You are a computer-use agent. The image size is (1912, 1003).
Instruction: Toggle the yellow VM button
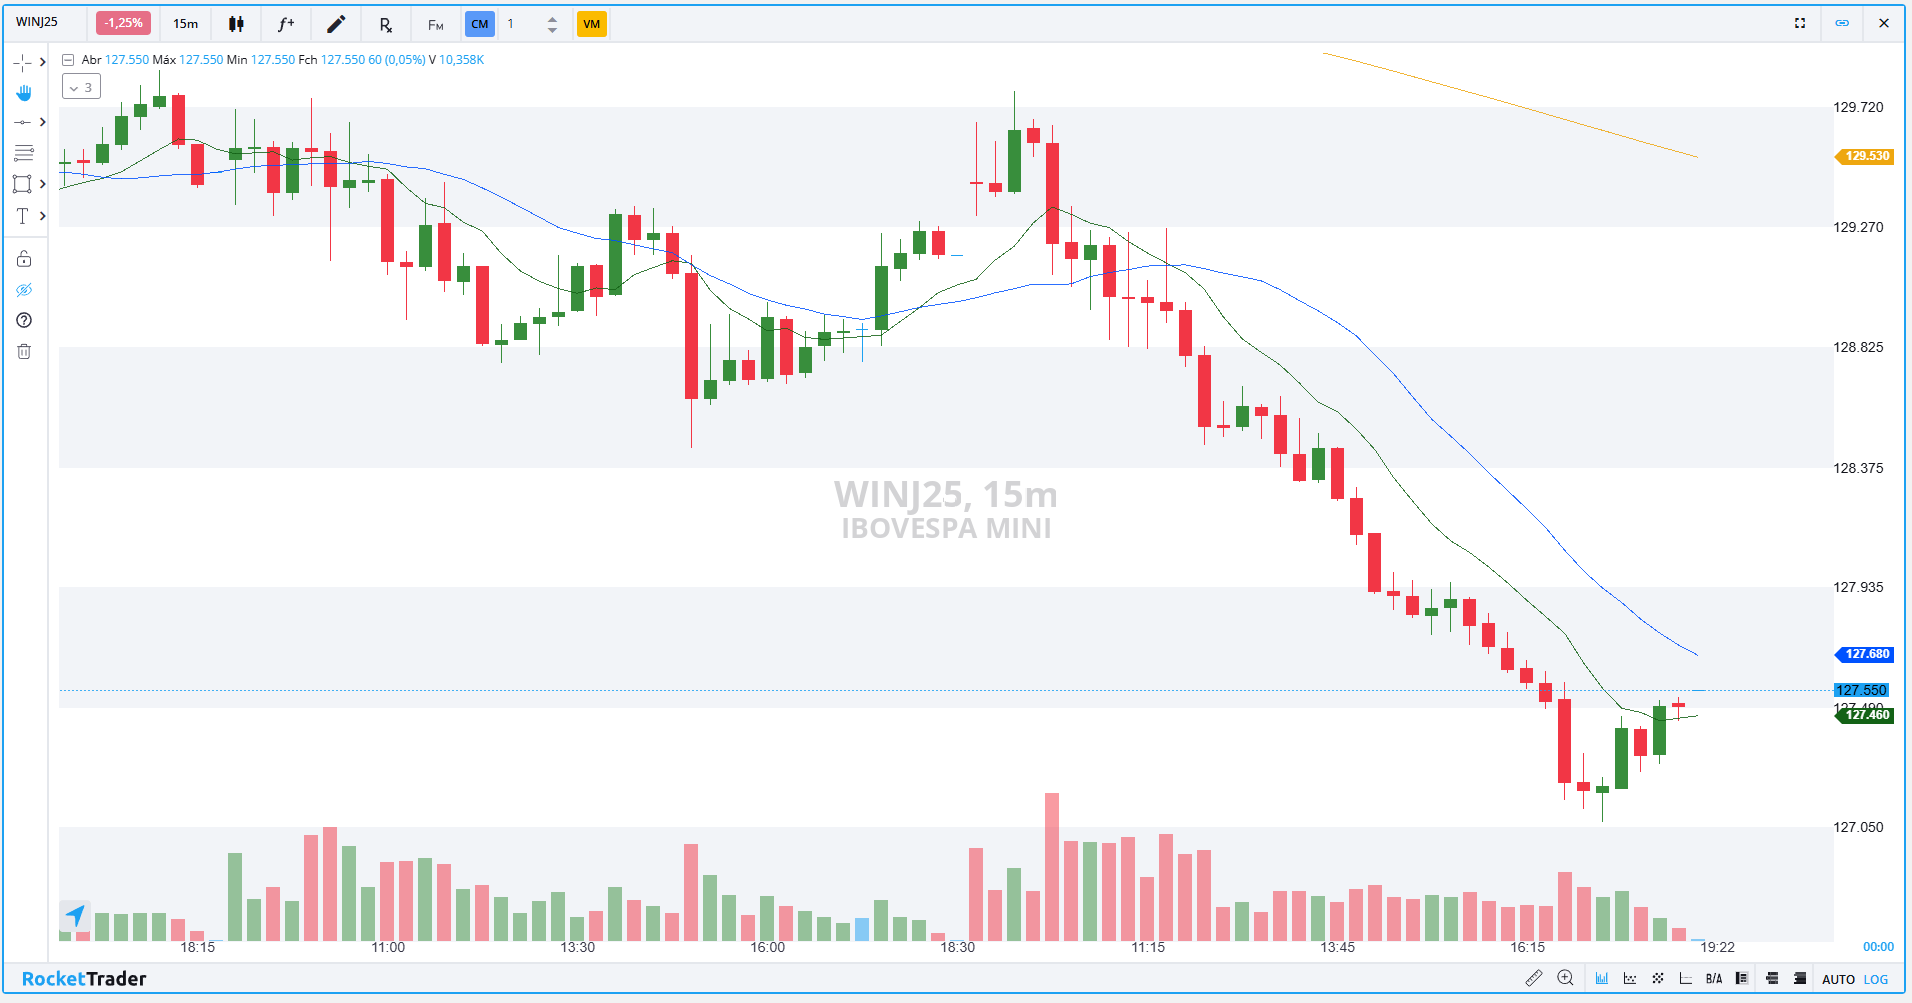[x=592, y=24]
